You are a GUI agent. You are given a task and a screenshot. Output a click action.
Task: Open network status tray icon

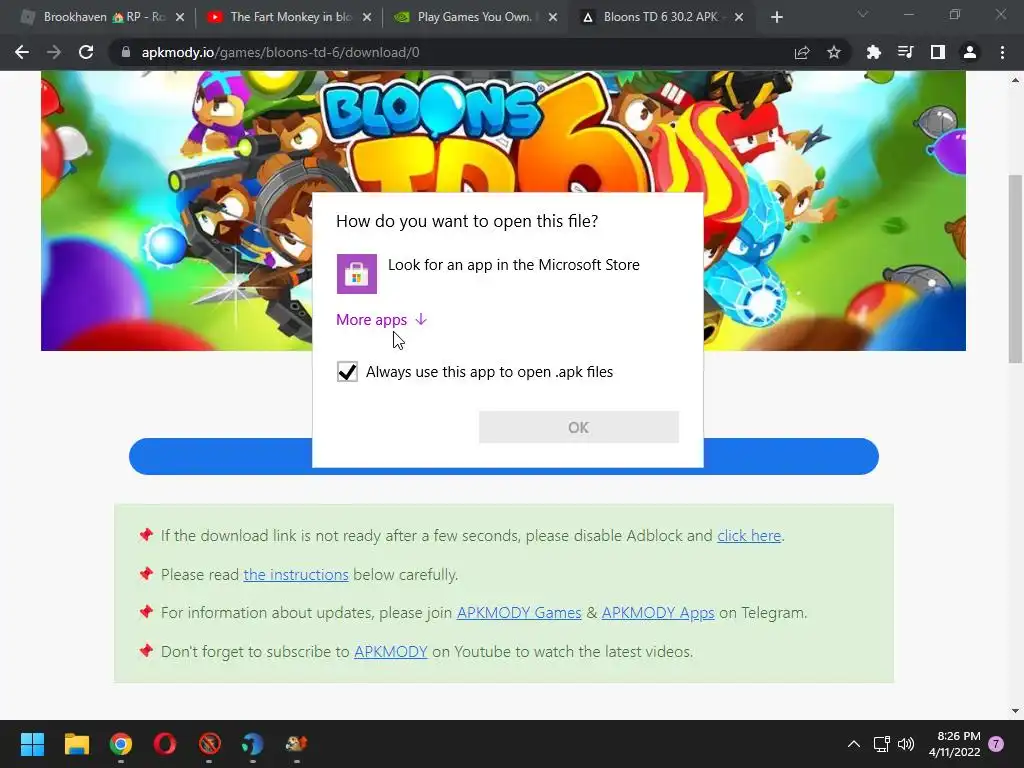(x=882, y=744)
